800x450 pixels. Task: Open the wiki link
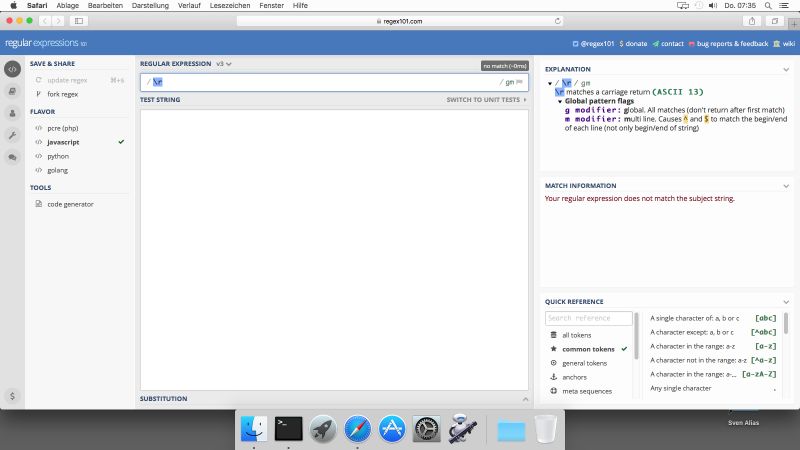[x=784, y=44]
